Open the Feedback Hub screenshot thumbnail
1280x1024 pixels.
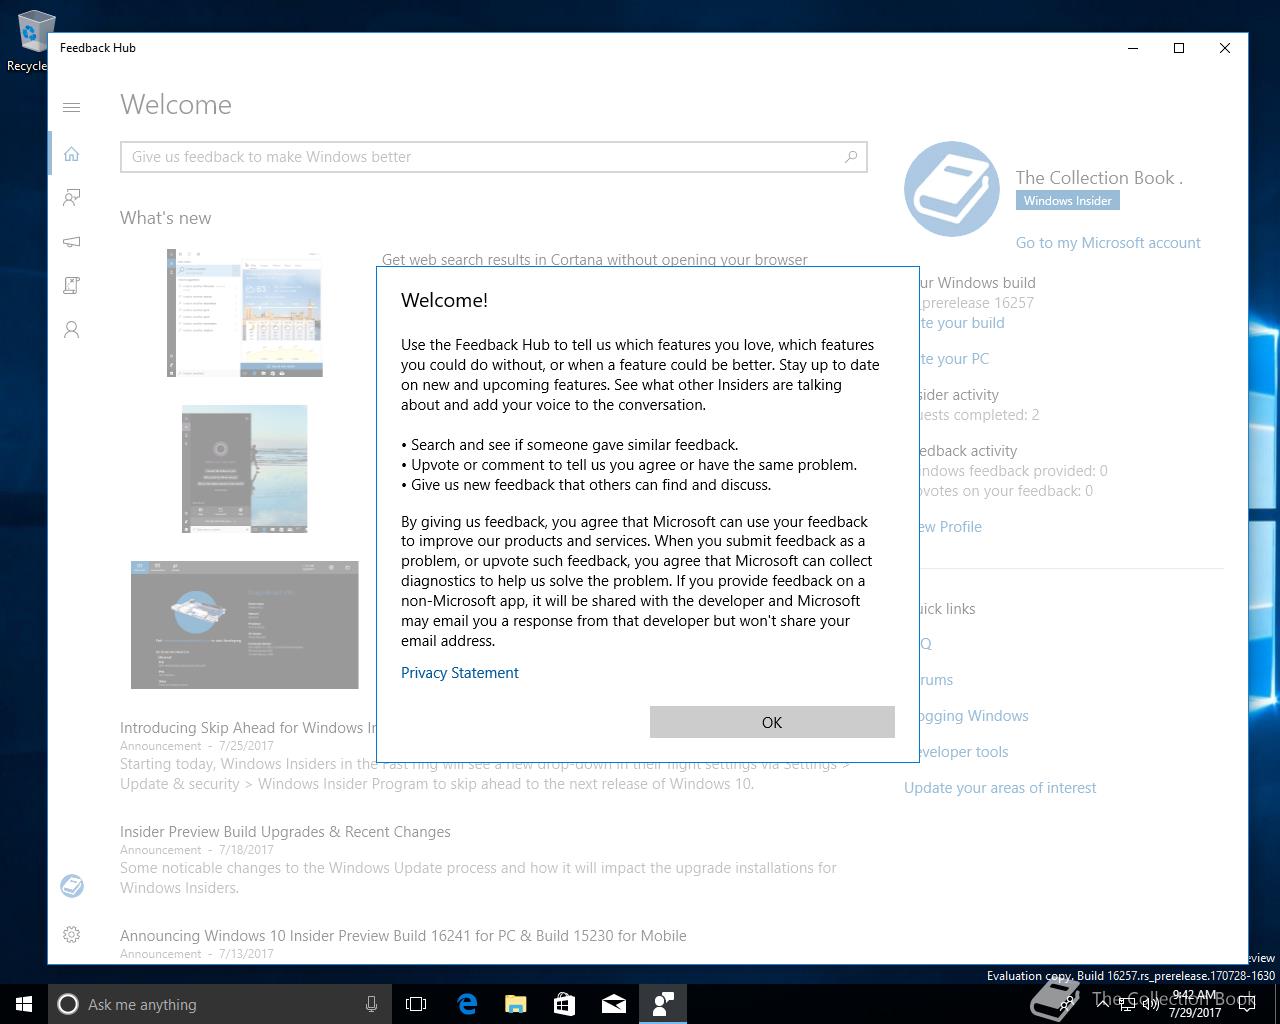(x=244, y=625)
